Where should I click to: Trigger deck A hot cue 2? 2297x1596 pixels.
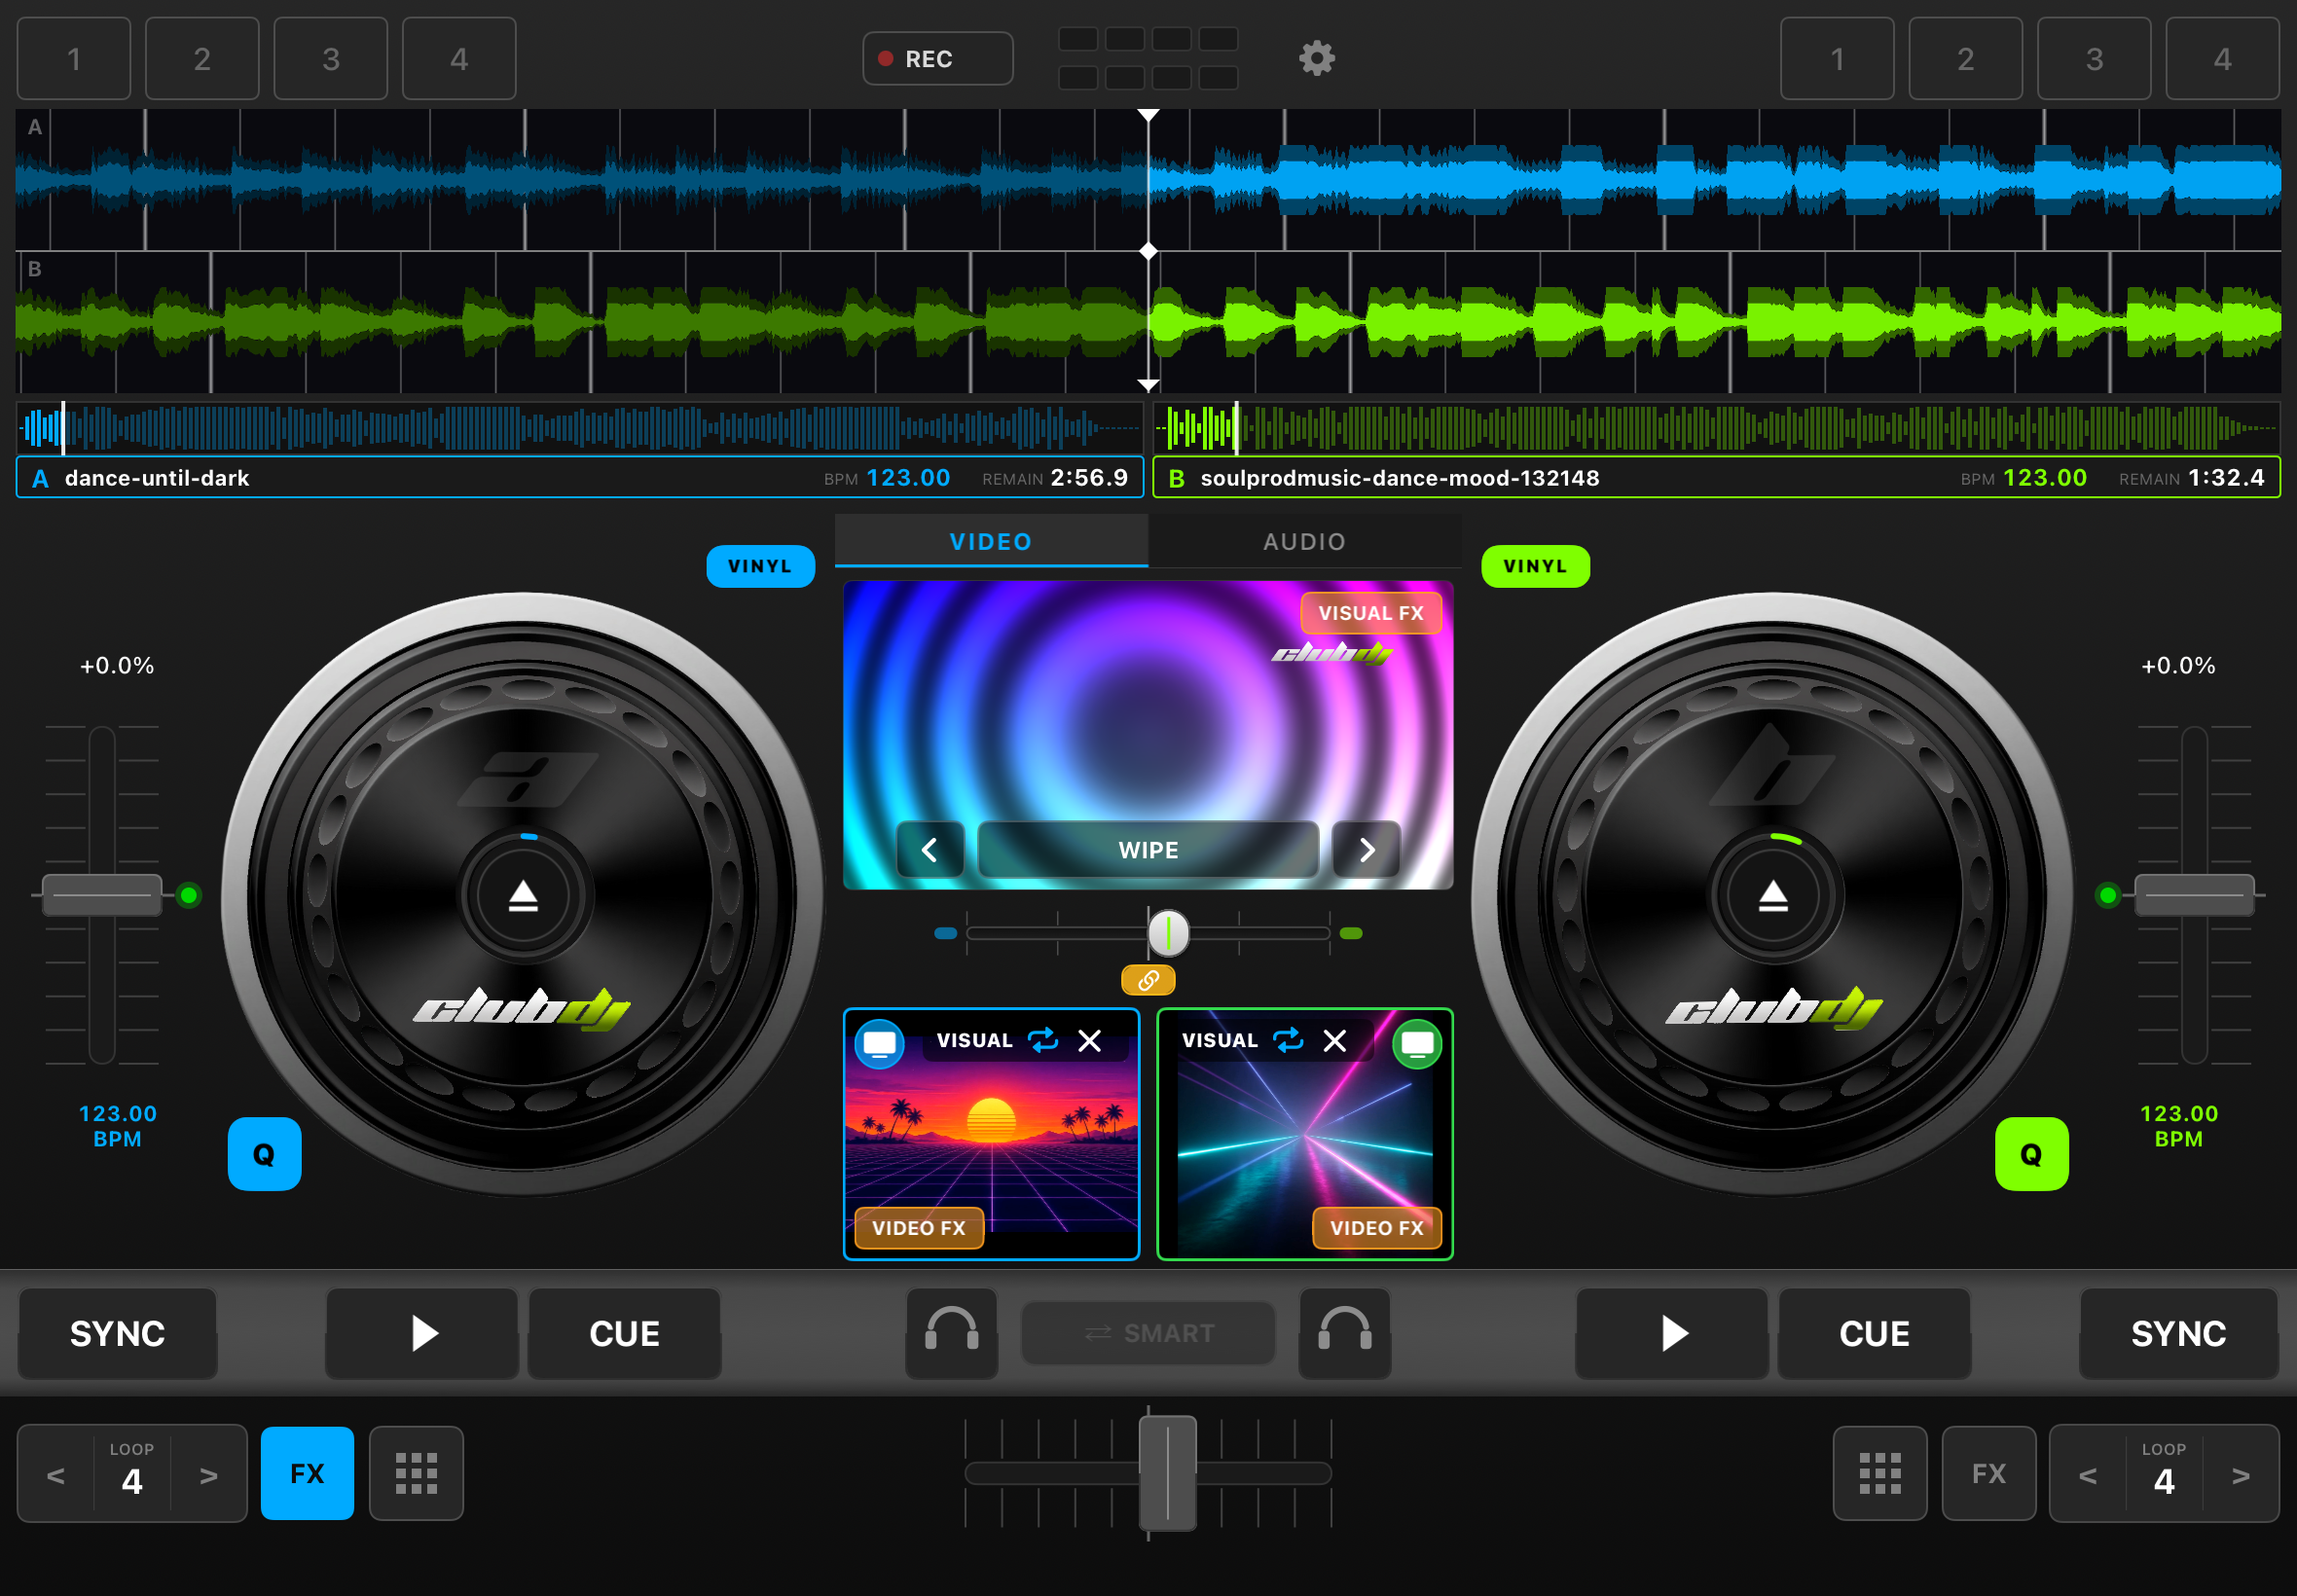click(x=202, y=58)
